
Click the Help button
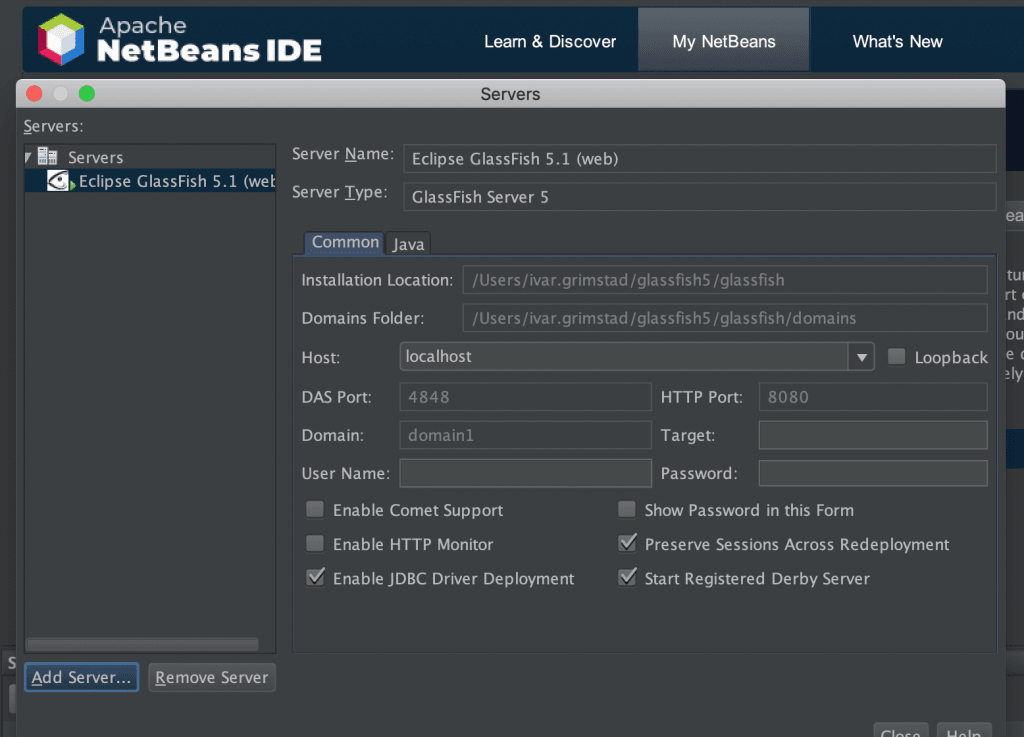pos(963,731)
